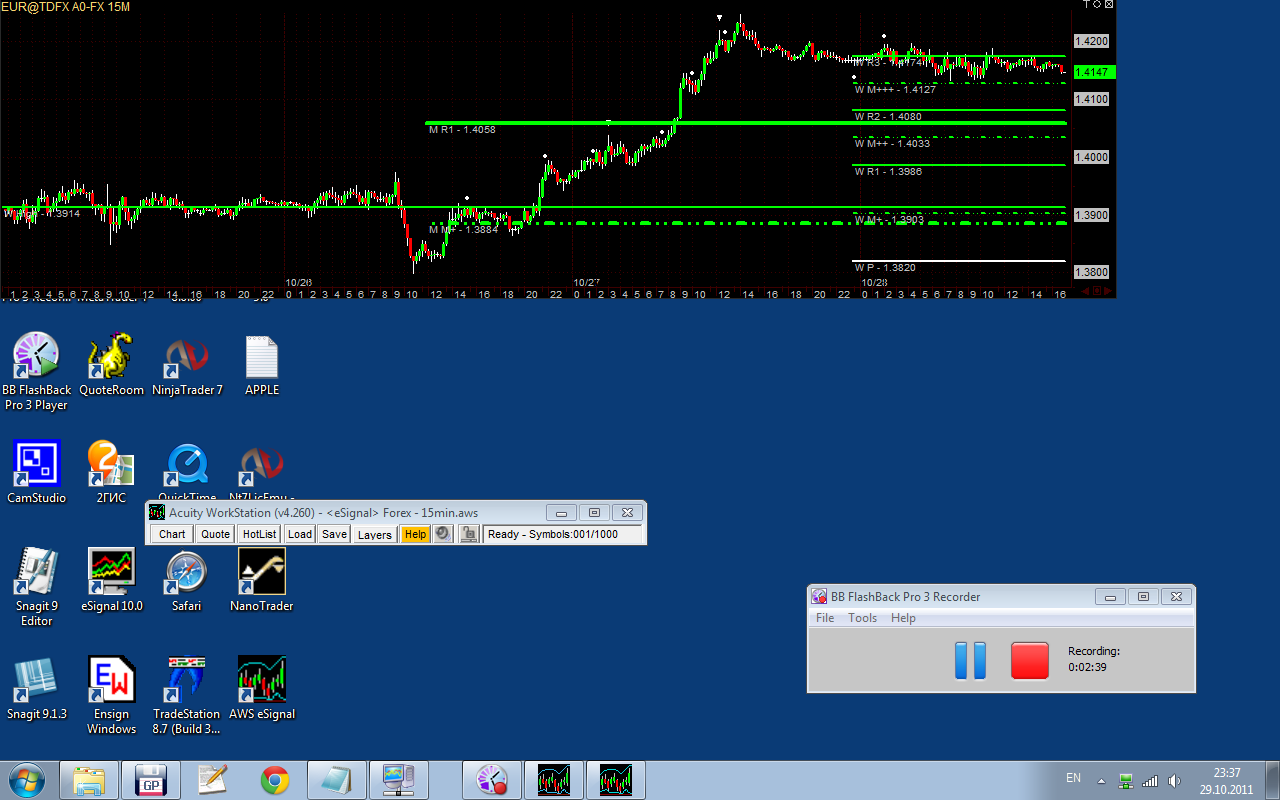
Task: Launch eSignal 10.0 from the desktop
Action: click(x=111, y=575)
